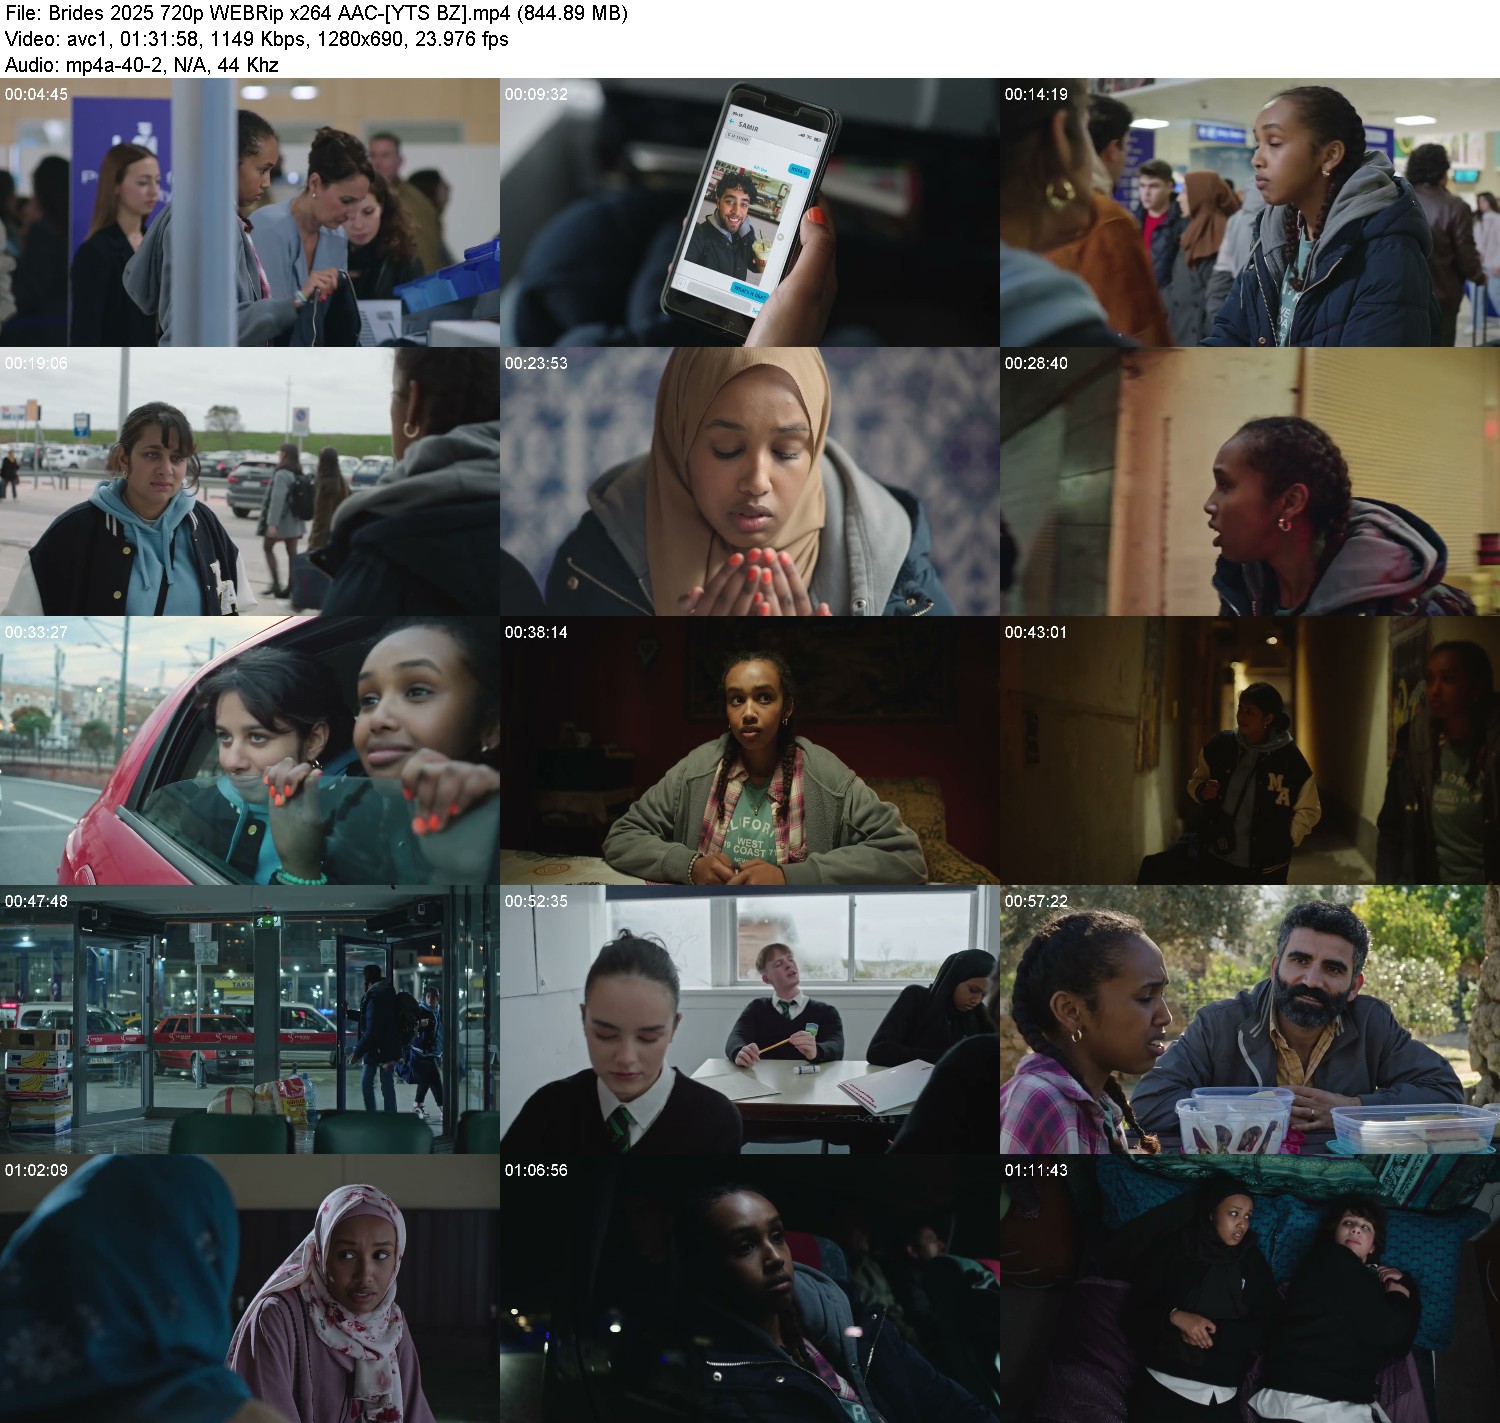Select the dark hallway frame at 00:43:01
Viewport: 1500px width, 1423px height.
point(1250,751)
